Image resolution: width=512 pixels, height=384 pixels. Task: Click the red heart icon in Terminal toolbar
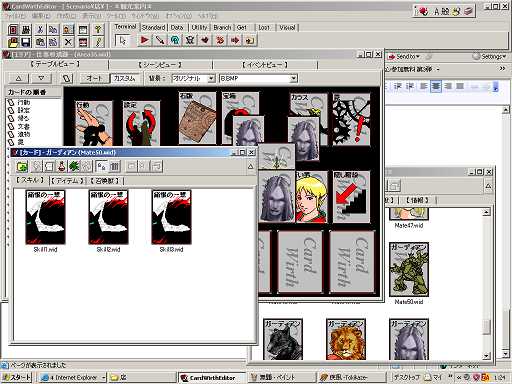[x=205, y=40]
